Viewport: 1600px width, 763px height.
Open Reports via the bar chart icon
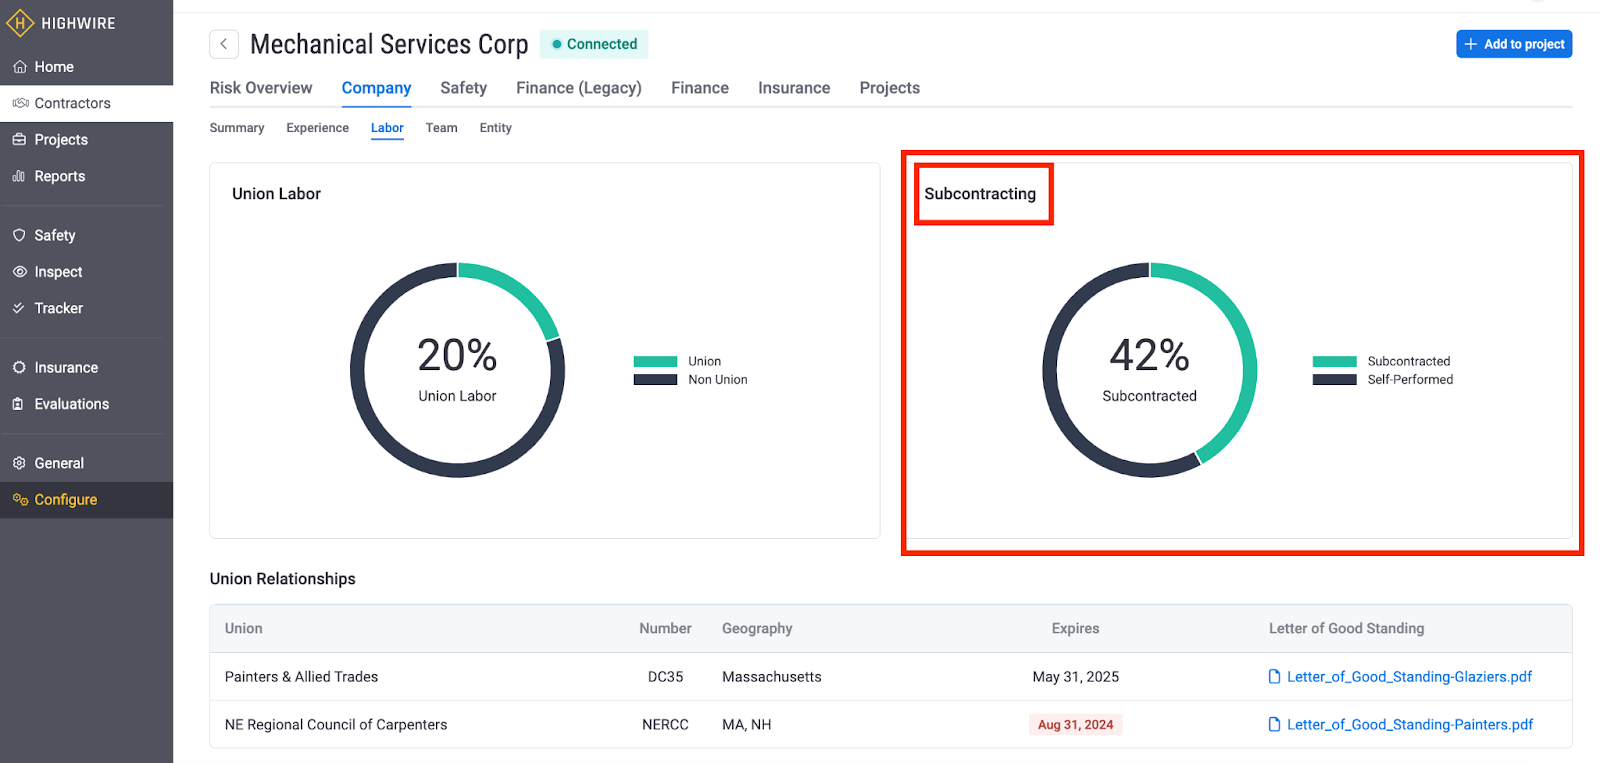click(x=19, y=176)
